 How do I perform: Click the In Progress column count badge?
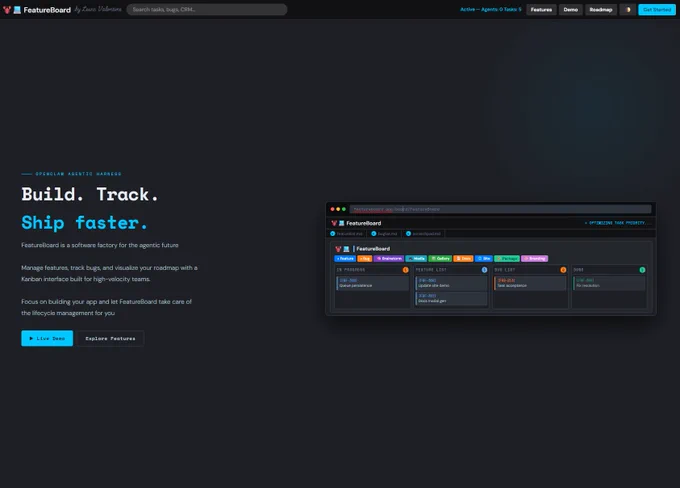(x=405, y=270)
